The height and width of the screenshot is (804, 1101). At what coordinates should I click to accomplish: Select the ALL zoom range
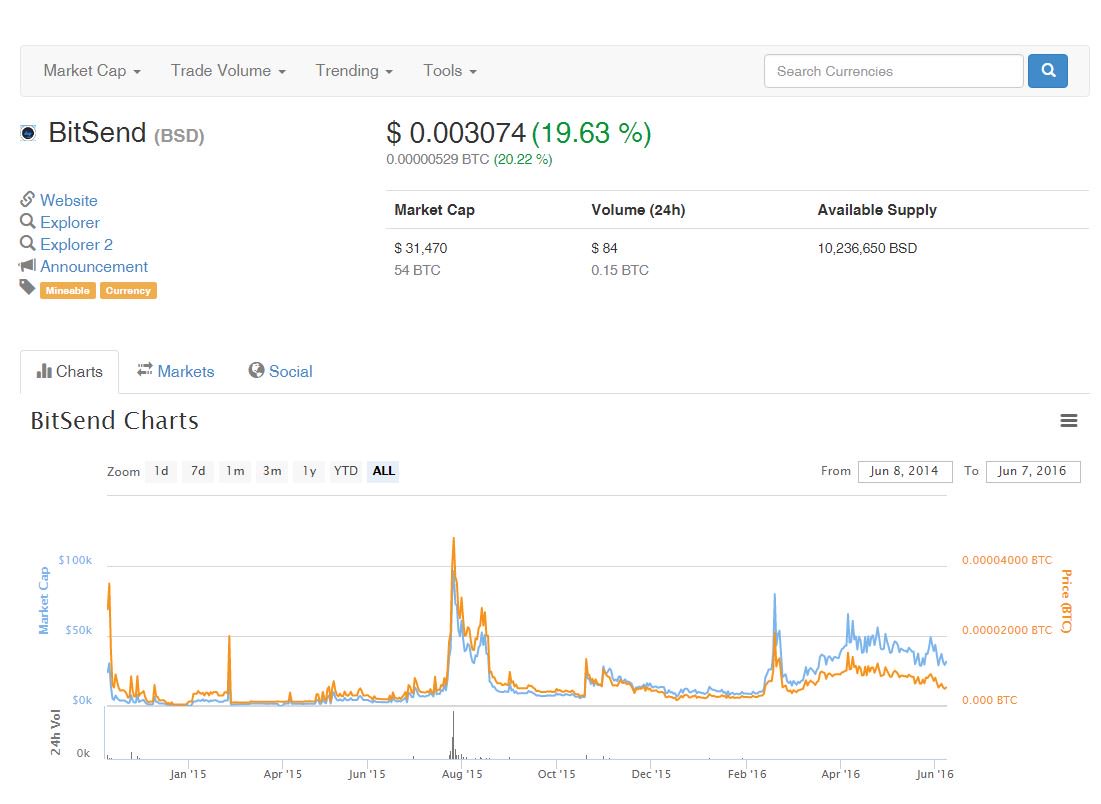click(383, 471)
